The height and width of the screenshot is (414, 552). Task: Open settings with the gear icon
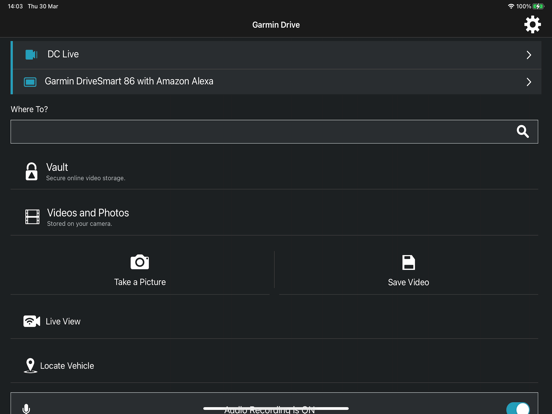(532, 25)
